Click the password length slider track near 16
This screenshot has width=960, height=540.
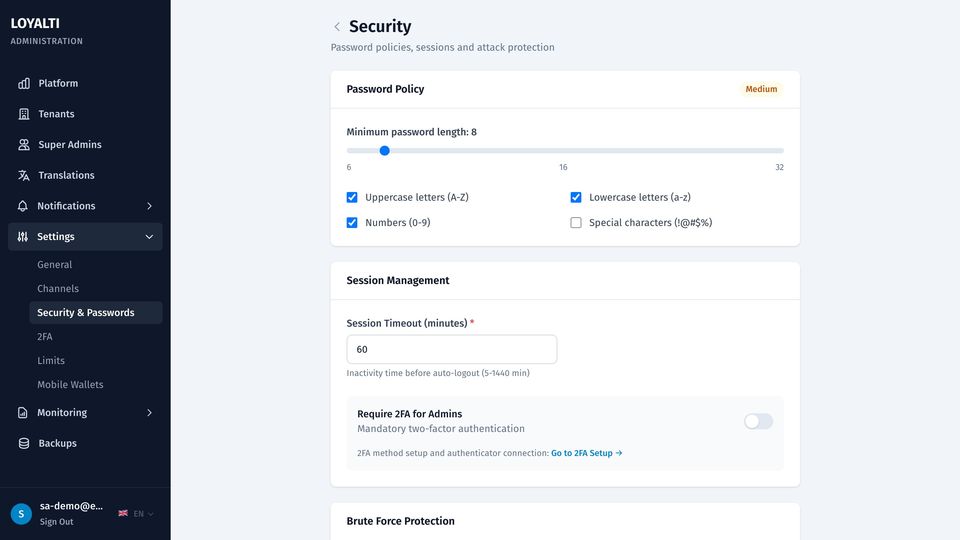tap(563, 151)
